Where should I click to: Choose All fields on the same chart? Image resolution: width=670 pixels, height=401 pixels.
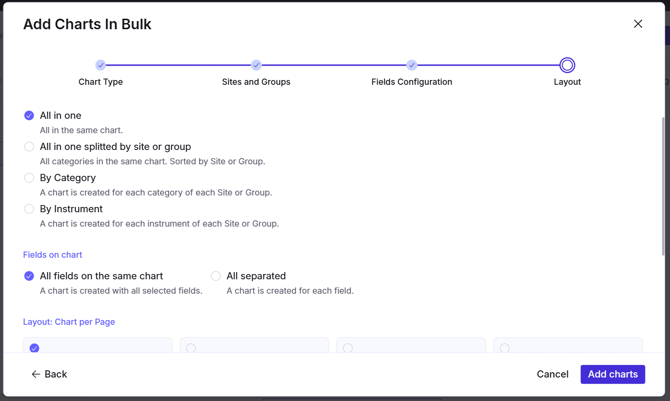[x=29, y=276]
